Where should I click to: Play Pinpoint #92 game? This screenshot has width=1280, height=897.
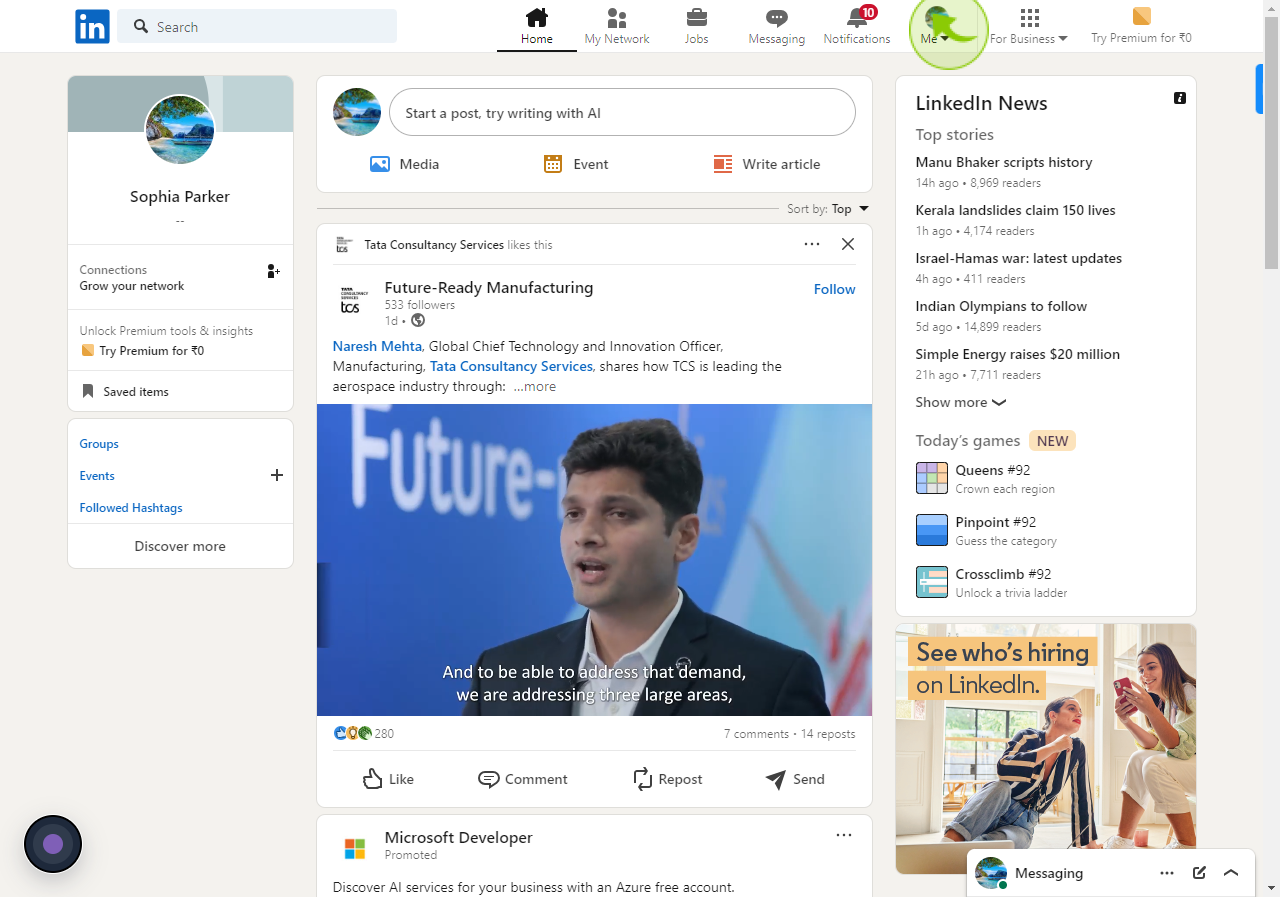[986, 530]
